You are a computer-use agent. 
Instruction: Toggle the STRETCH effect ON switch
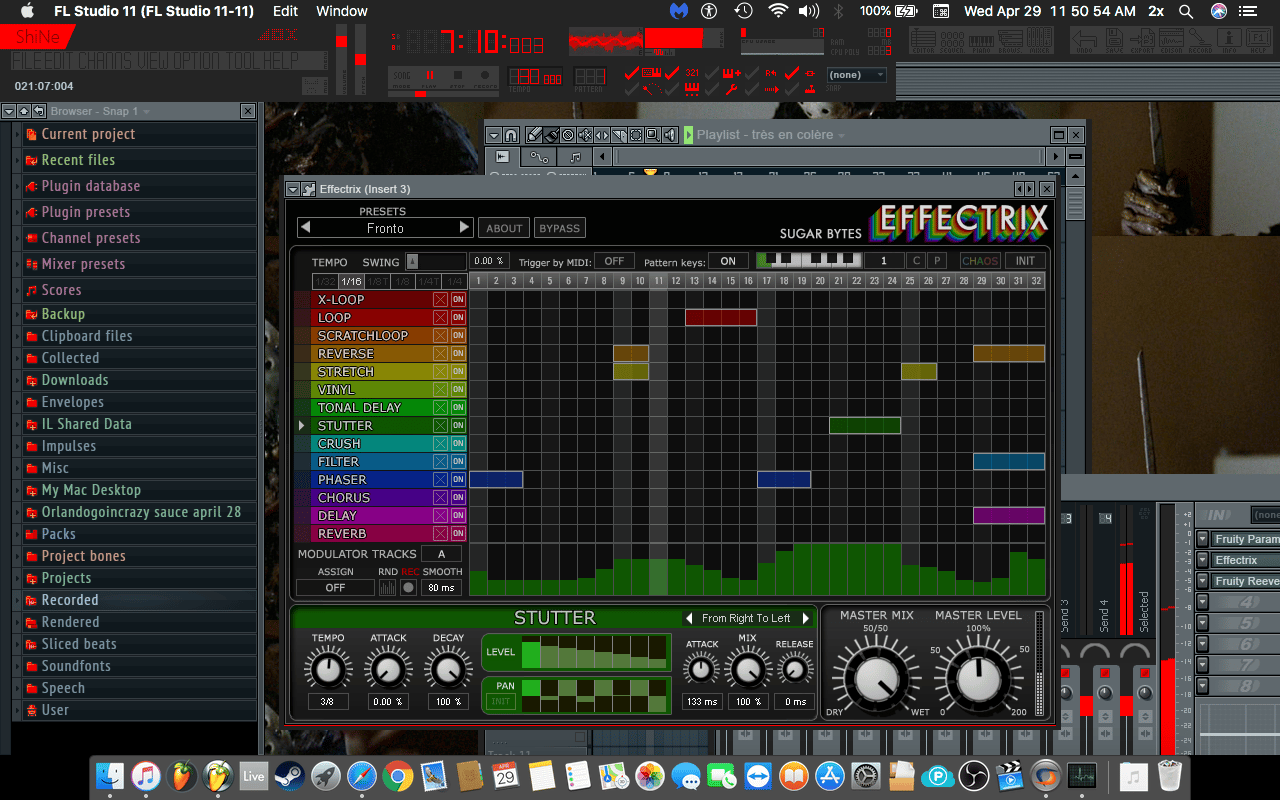tap(458, 372)
